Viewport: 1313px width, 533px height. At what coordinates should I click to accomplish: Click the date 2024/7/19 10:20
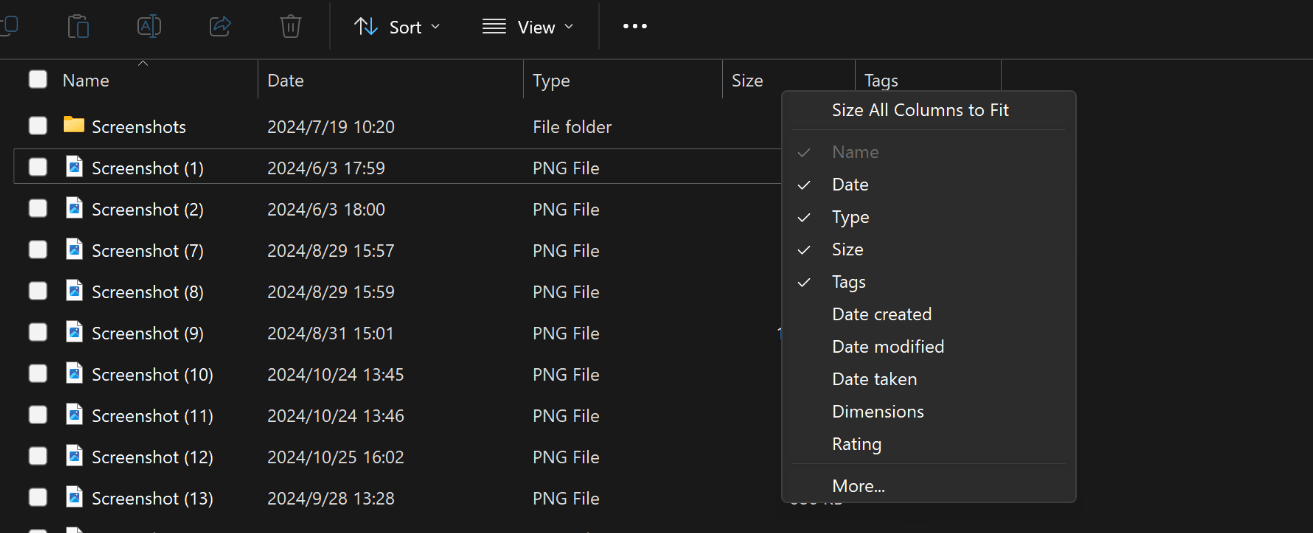pos(331,127)
